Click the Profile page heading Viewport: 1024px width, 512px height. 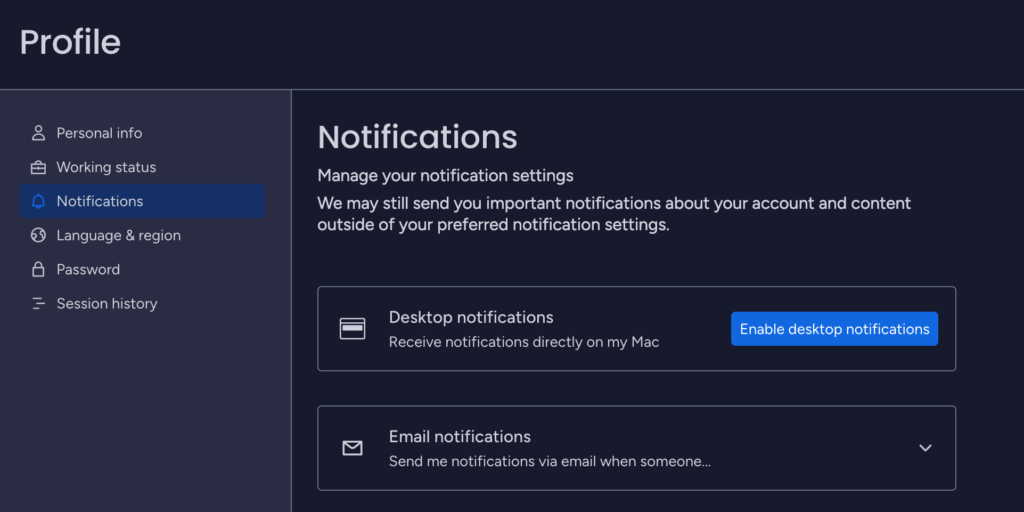pyautogui.click(x=71, y=42)
